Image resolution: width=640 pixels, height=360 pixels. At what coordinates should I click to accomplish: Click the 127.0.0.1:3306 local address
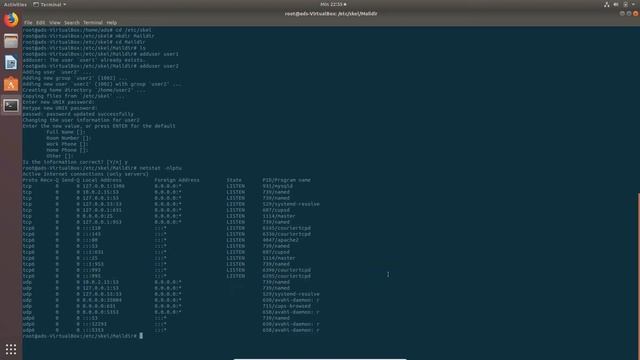(x=104, y=186)
